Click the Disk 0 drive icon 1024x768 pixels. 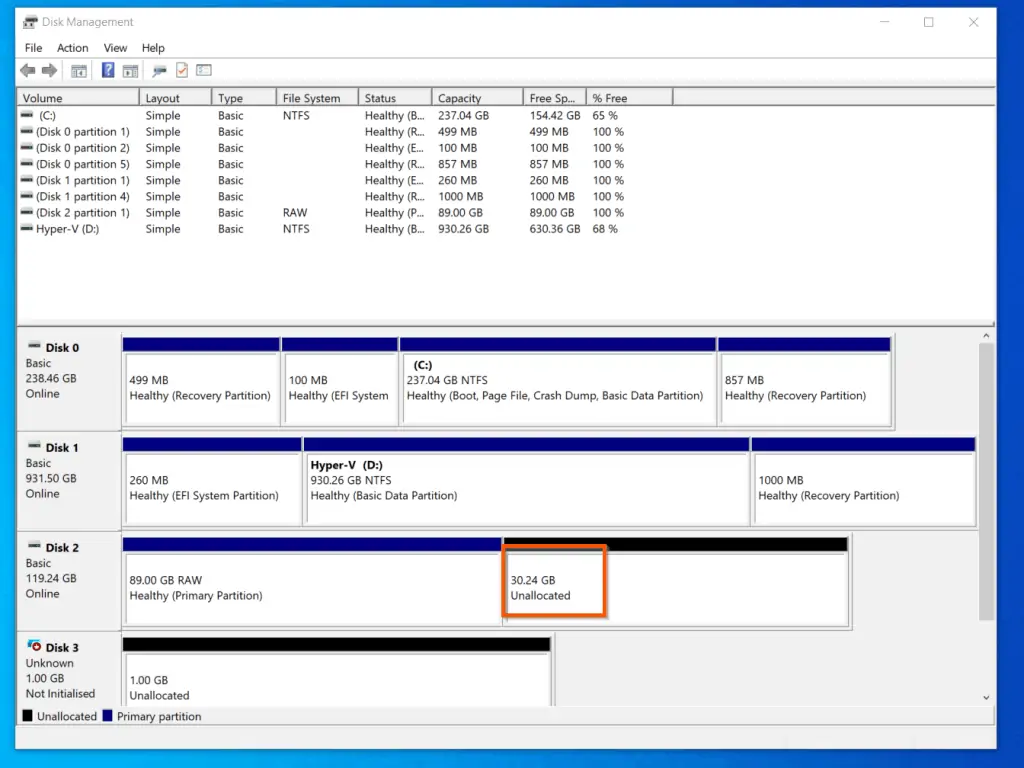pyautogui.click(x=34, y=346)
